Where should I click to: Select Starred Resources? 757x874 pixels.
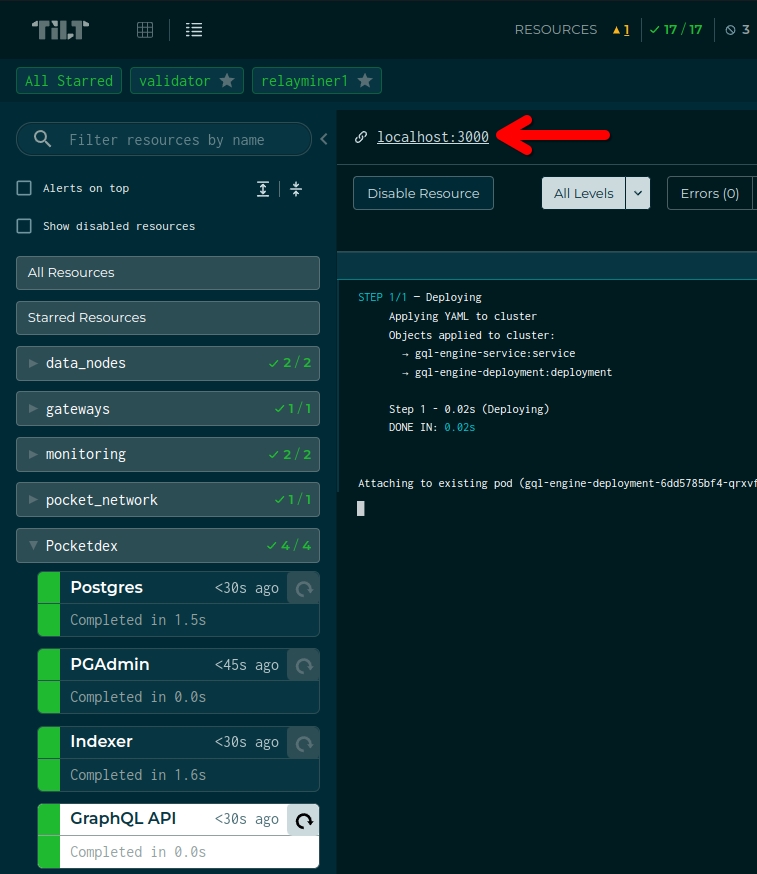[168, 318]
